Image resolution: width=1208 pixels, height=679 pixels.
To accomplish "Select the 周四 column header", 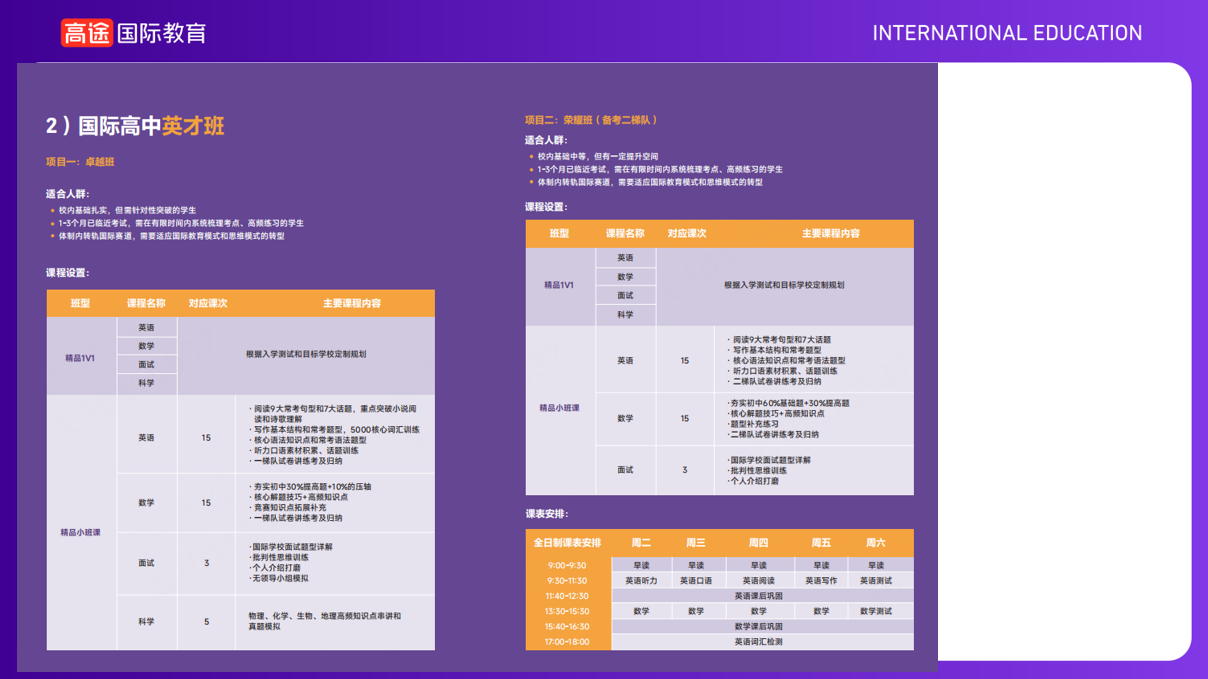I will pos(758,543).
